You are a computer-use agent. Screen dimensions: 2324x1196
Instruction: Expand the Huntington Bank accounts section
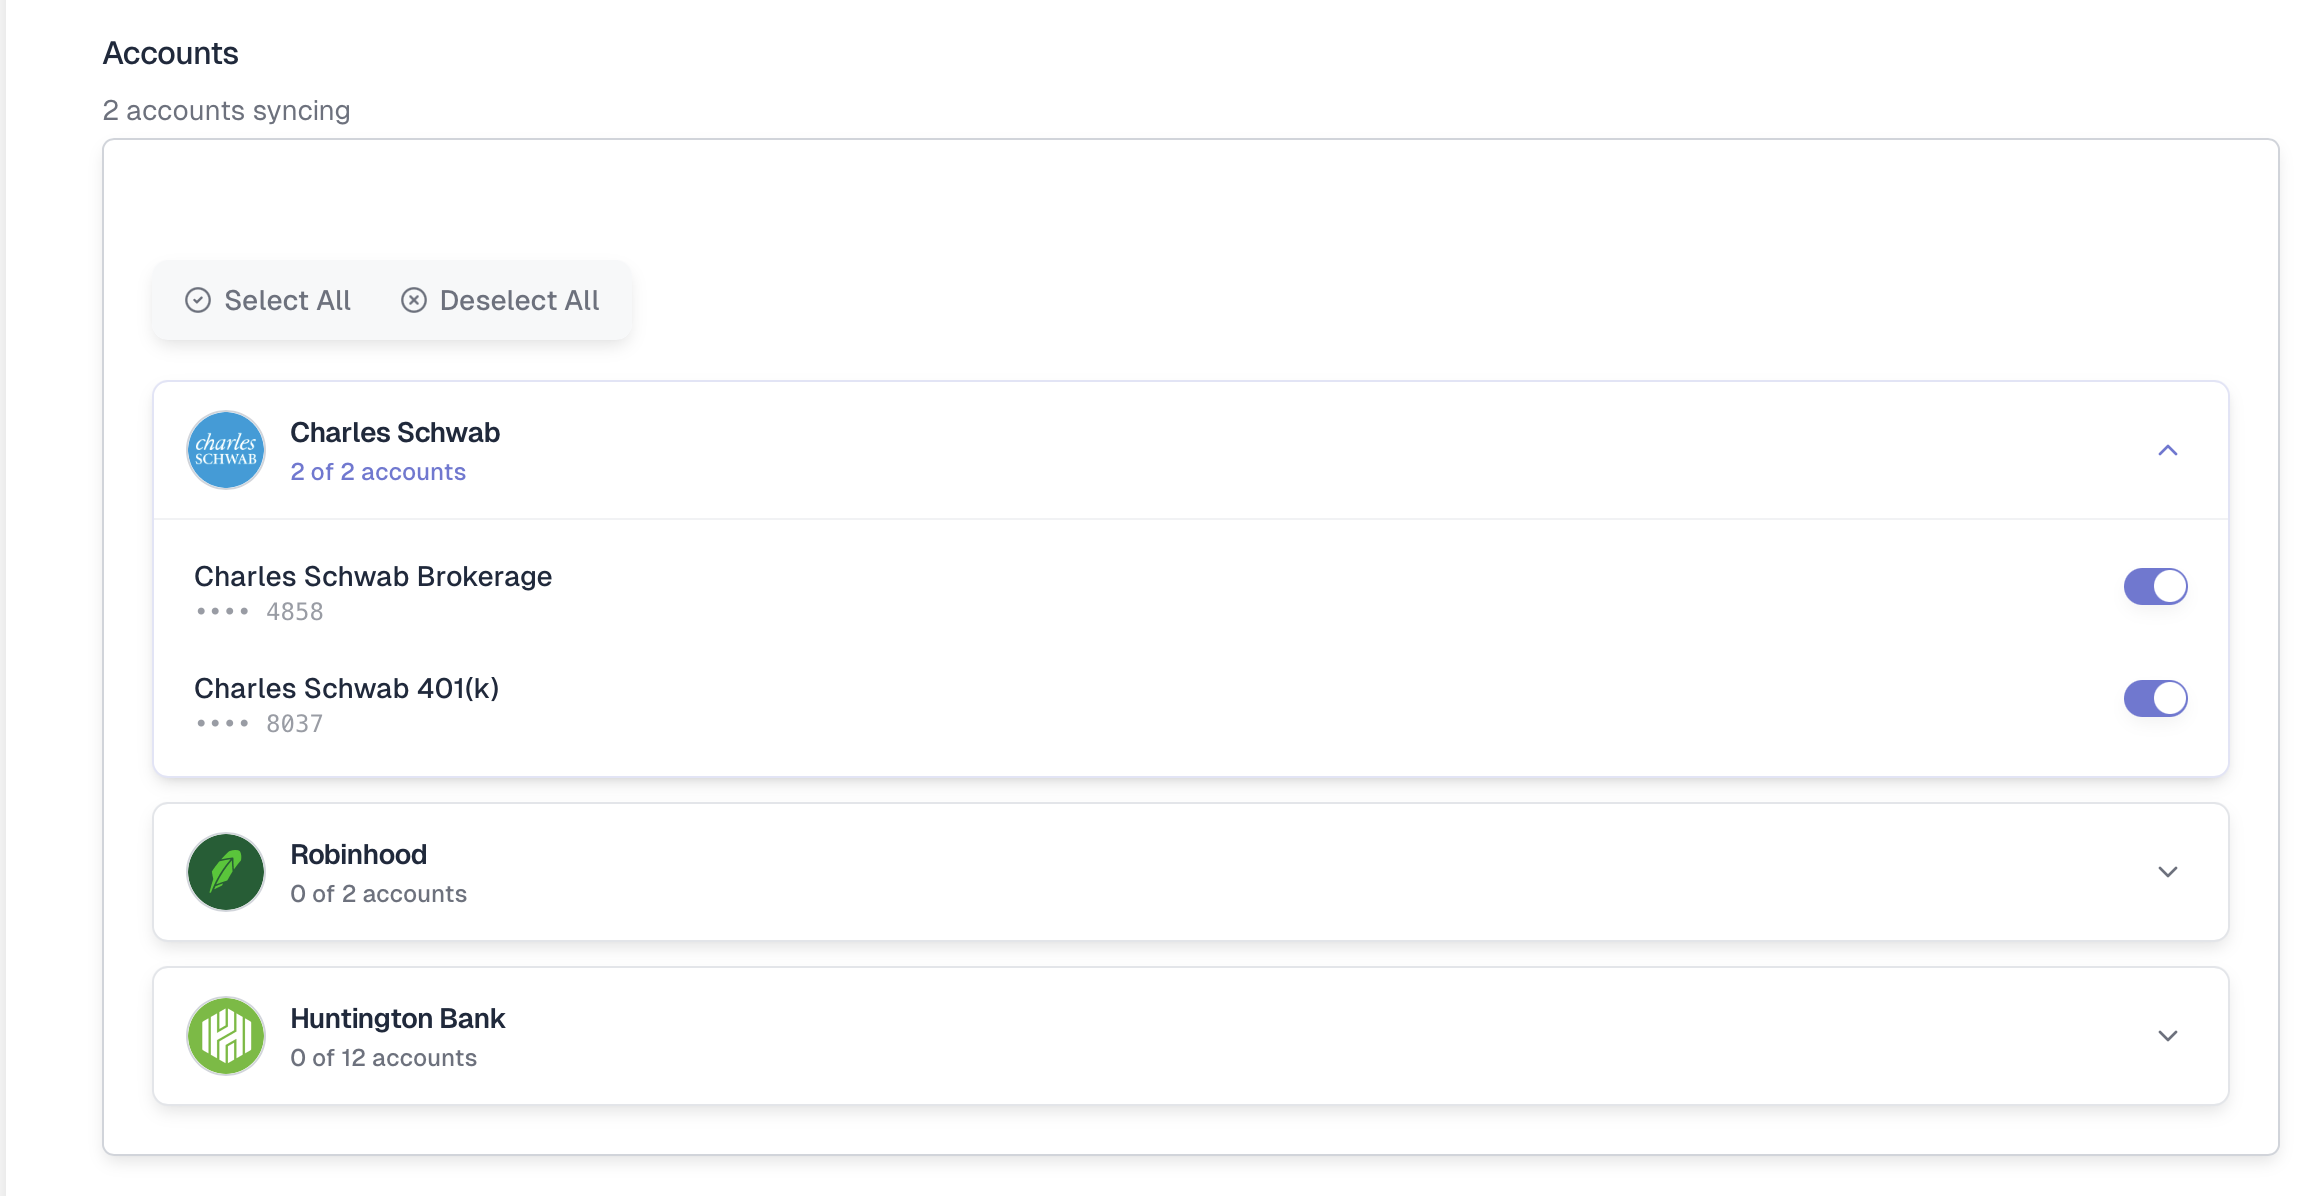click(x=2168, y=1035)
